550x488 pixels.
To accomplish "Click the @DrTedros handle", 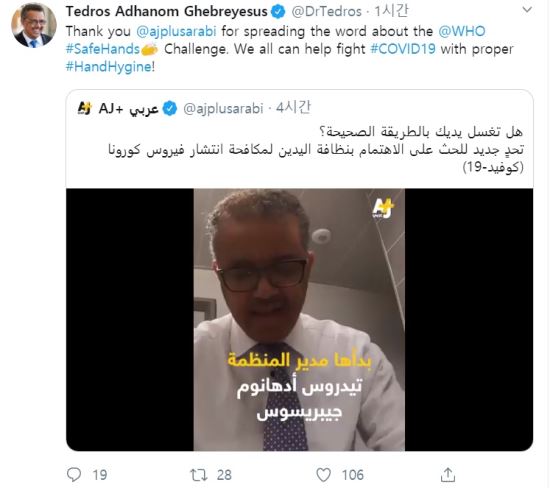I will pos(327,12).
